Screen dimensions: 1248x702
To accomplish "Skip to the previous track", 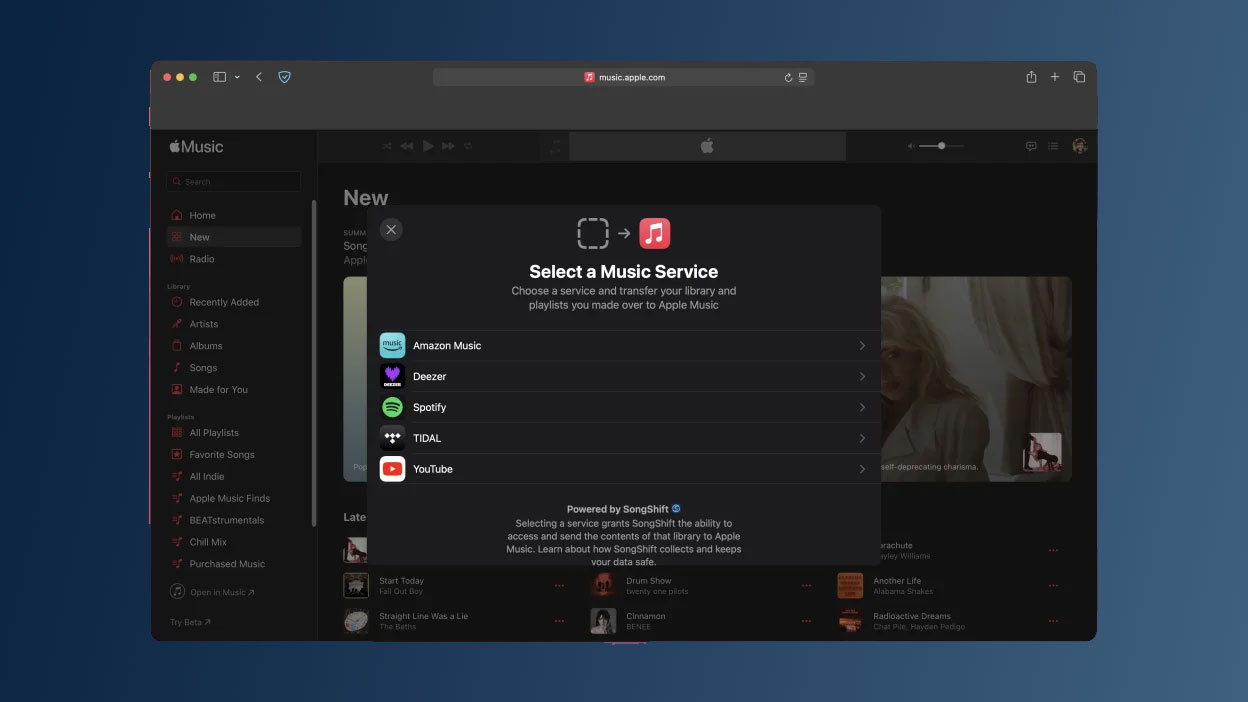I will tap(407, 146).
